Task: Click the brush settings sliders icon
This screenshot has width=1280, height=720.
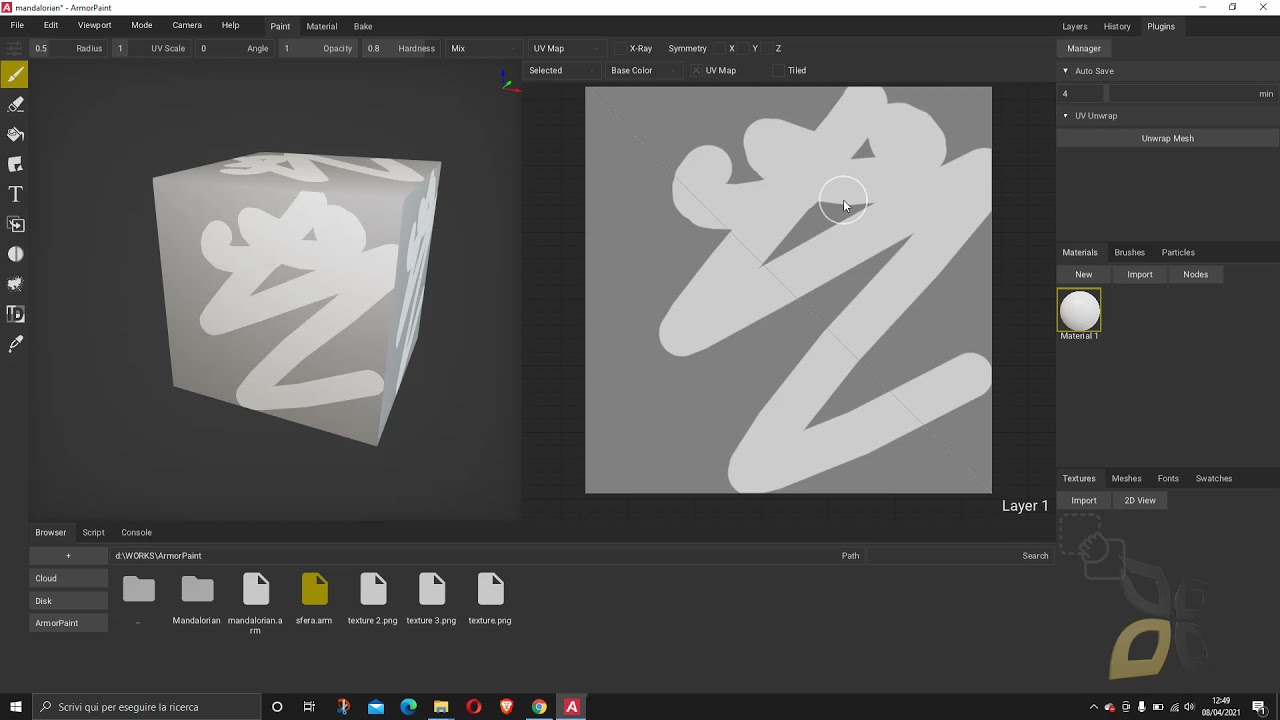Action: (x=14, y=48)
